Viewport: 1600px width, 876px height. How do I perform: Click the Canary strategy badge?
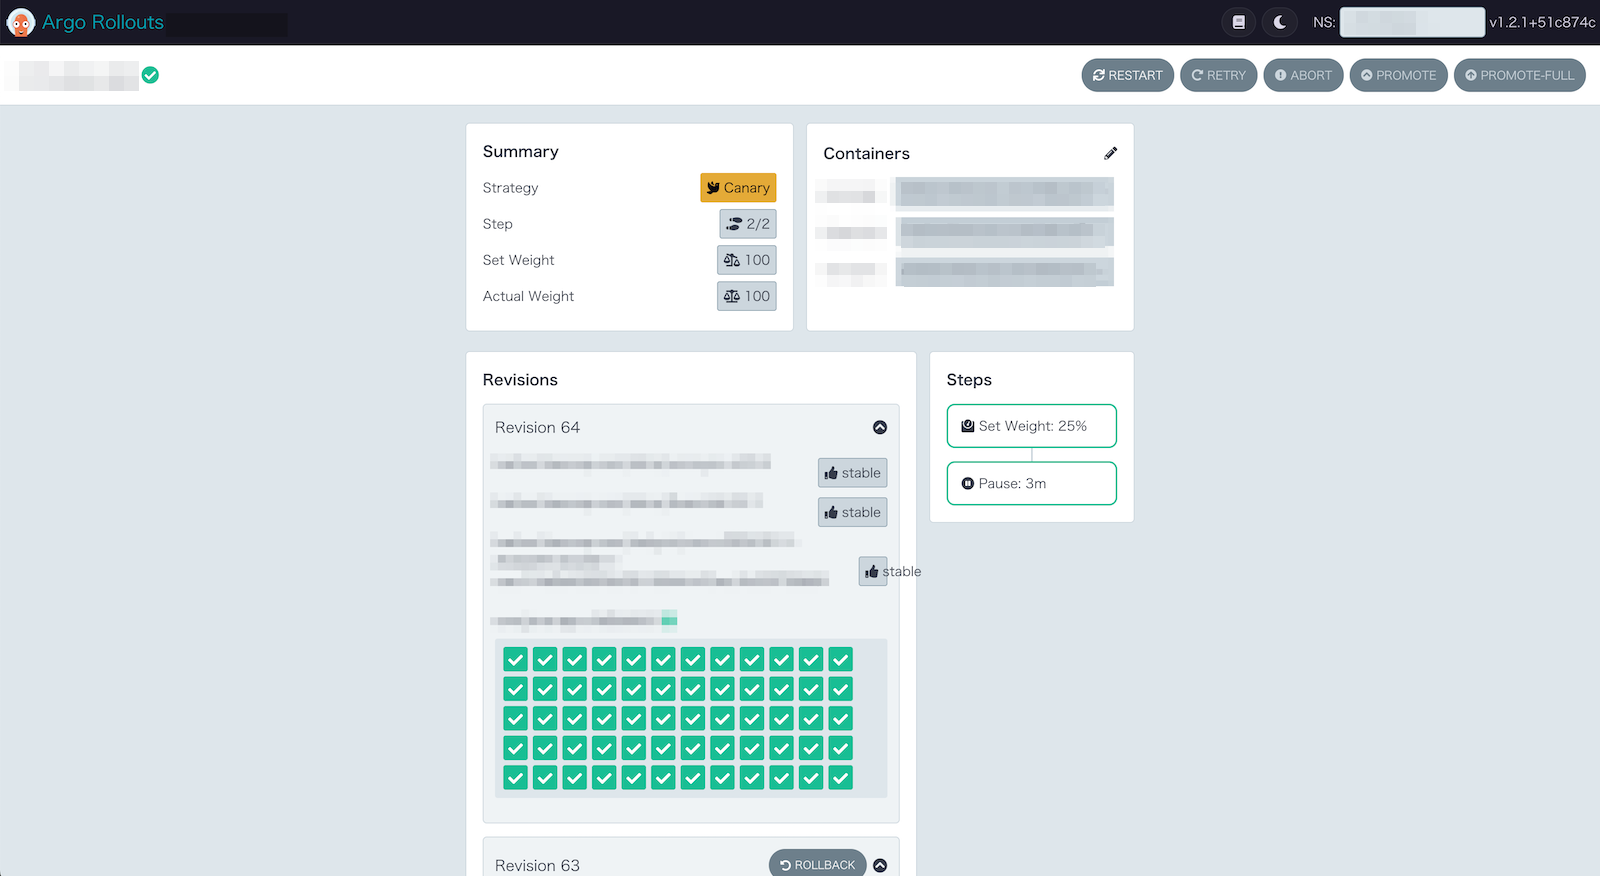[x=738, y=188]
